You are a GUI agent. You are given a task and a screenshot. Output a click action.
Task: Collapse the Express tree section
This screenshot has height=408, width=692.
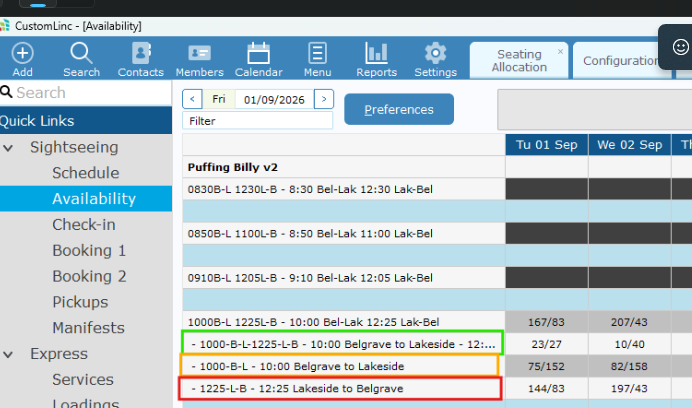pyautogui.click(x=8, y=354)
